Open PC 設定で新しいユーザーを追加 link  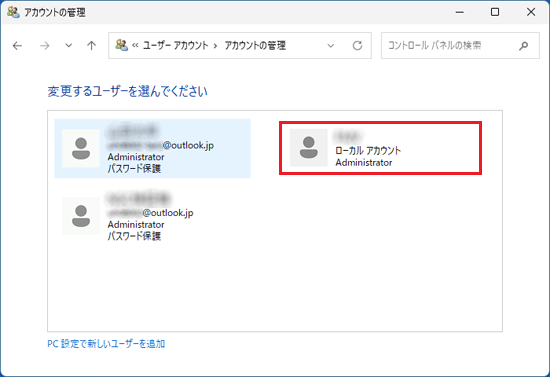pos(106,344)
